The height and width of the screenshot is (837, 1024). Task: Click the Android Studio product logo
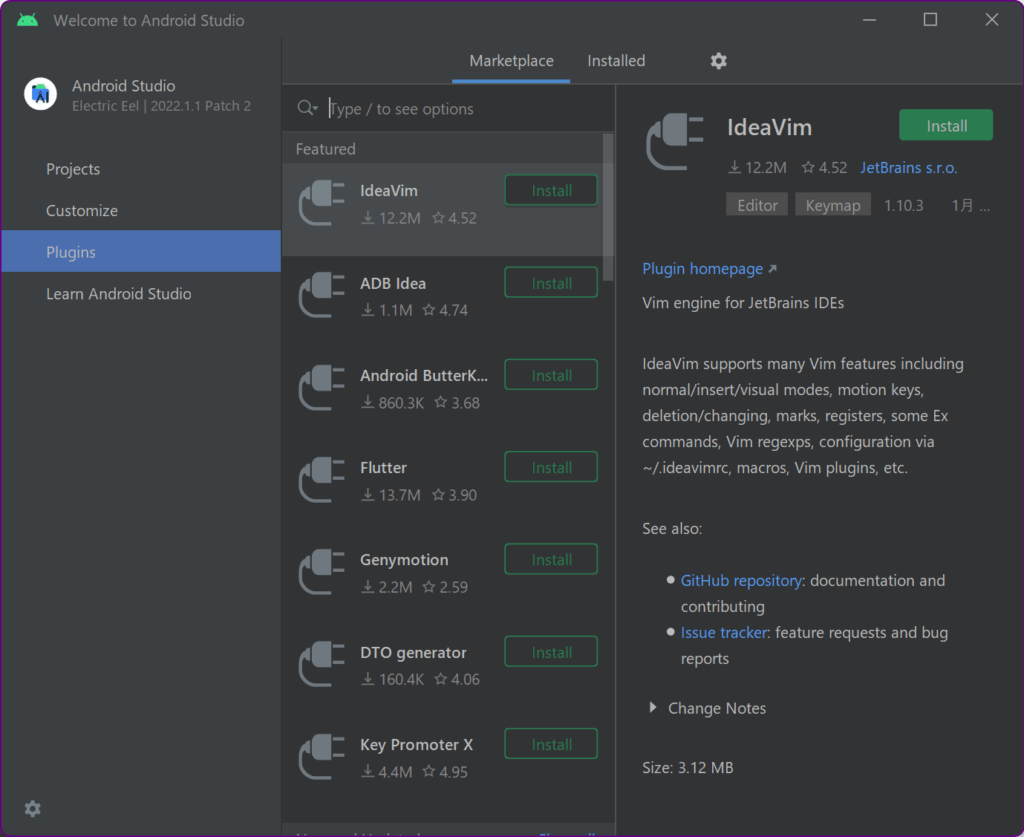[x=40, y=94]
